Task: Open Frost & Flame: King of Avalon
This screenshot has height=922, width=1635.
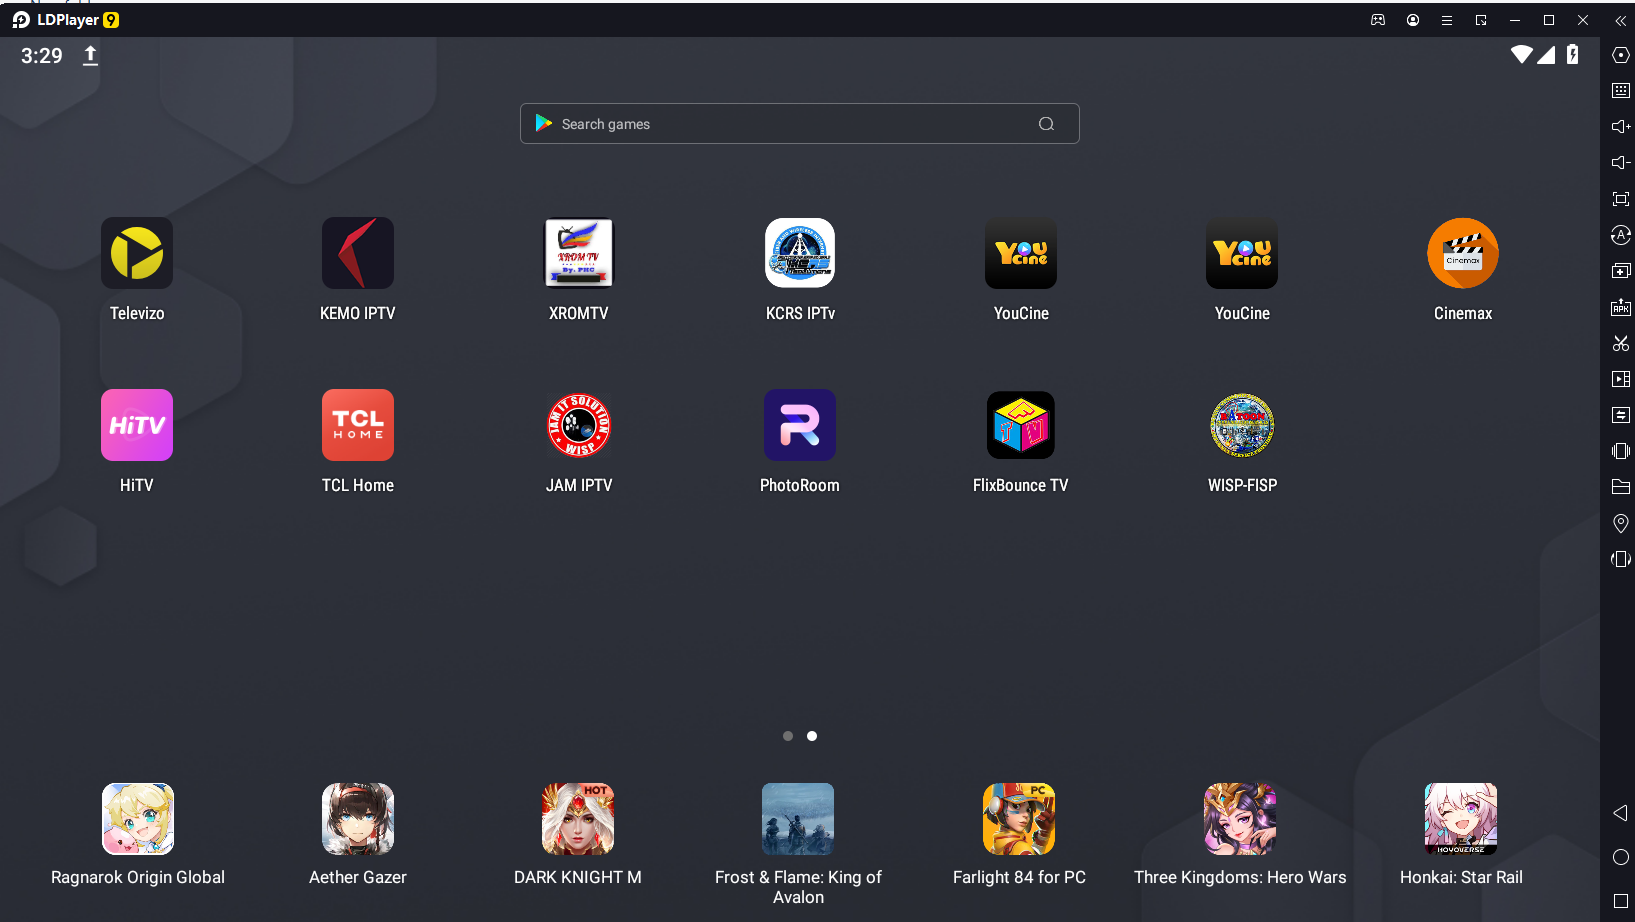Action: click(x=798, y=819)
